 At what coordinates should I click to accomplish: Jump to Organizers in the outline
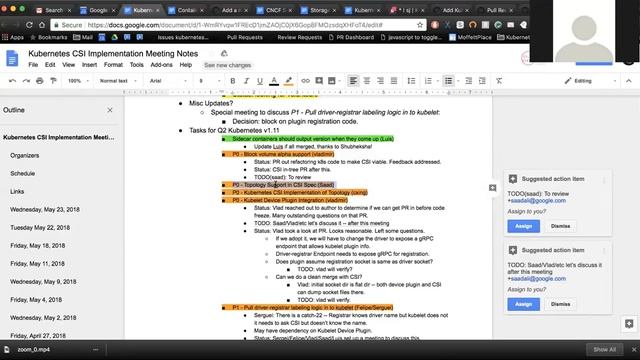coord(25,156)
